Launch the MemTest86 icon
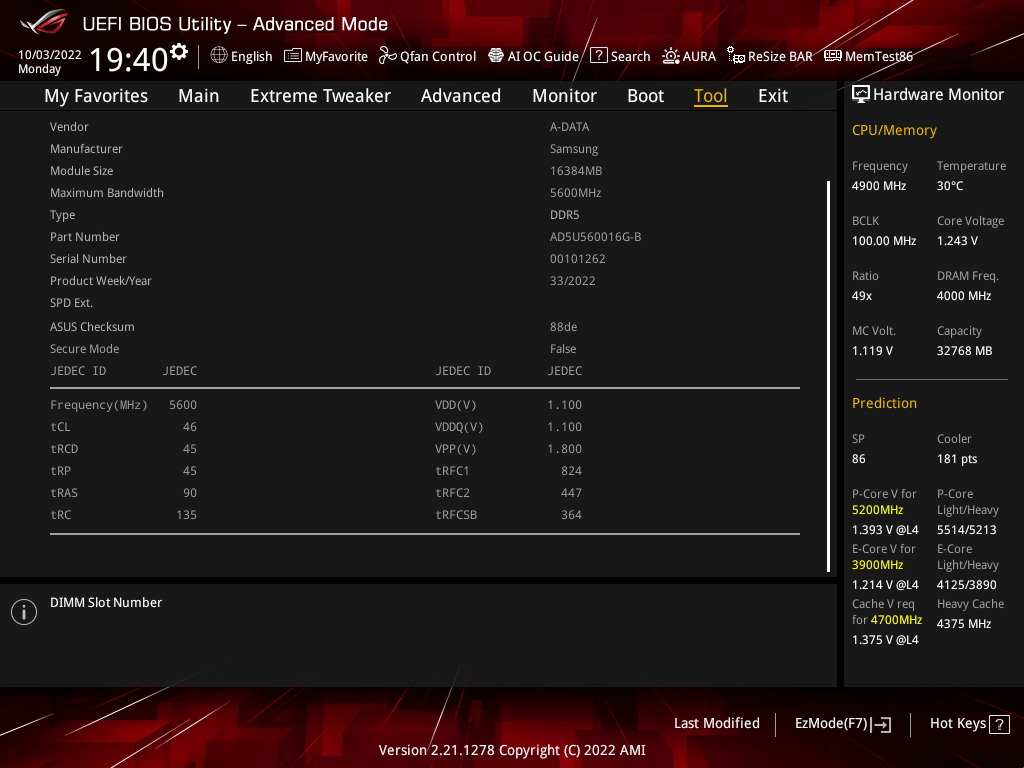Viewport: 1024px width, 768px height. coord(833,56)
